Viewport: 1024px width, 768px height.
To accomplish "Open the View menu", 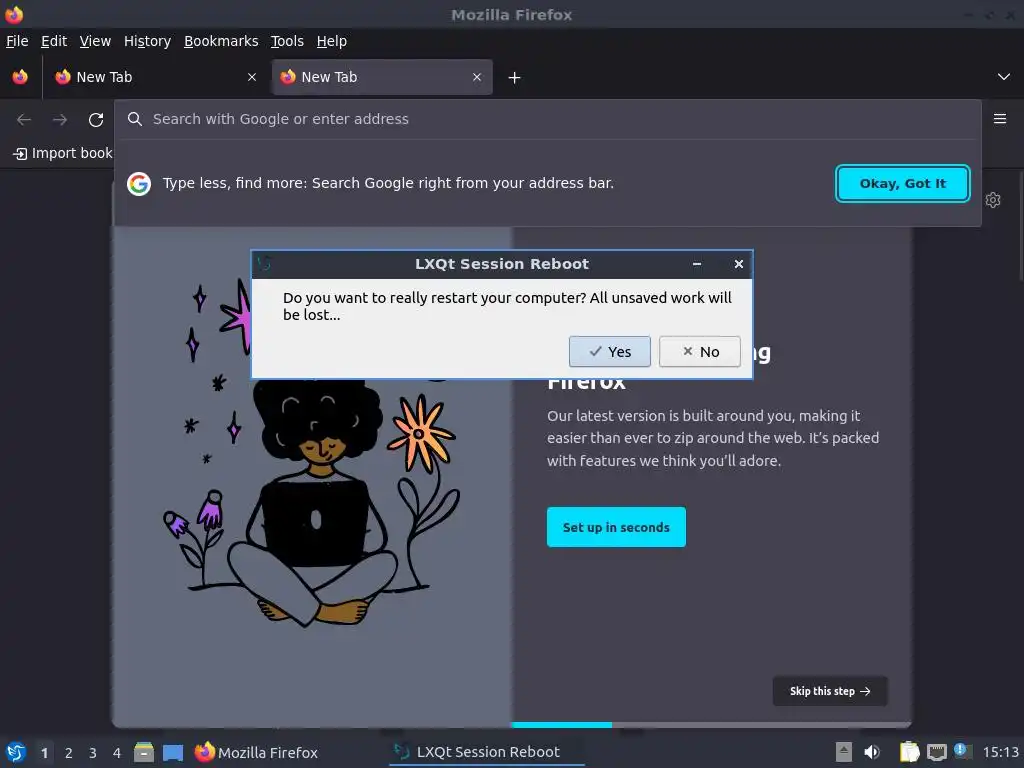I will click(x=95, y=41).
